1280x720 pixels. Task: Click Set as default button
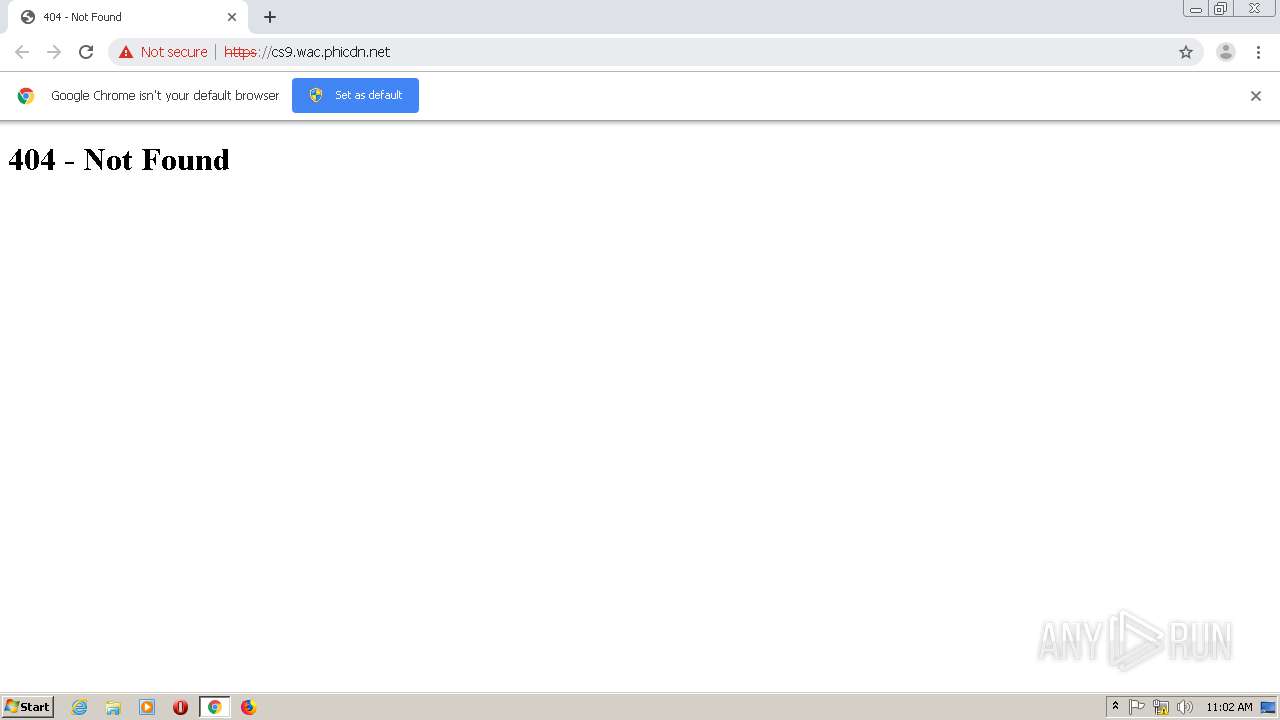[355, 95]
